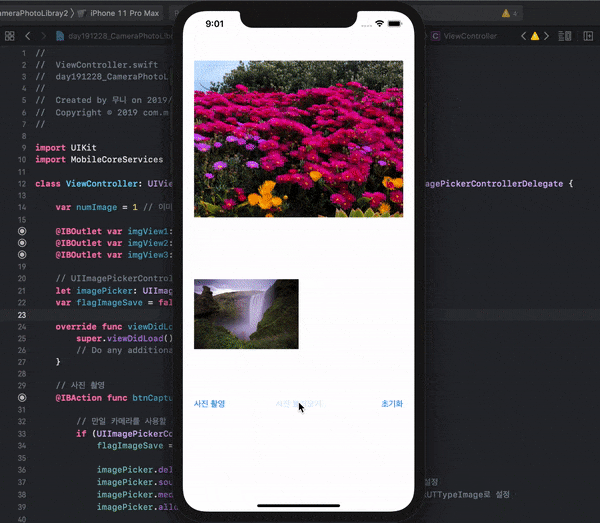Image resolution: width=600 pixels, height=523 pixels.
Task: Tap the large flower image in simulator
Action: [298, 139]
